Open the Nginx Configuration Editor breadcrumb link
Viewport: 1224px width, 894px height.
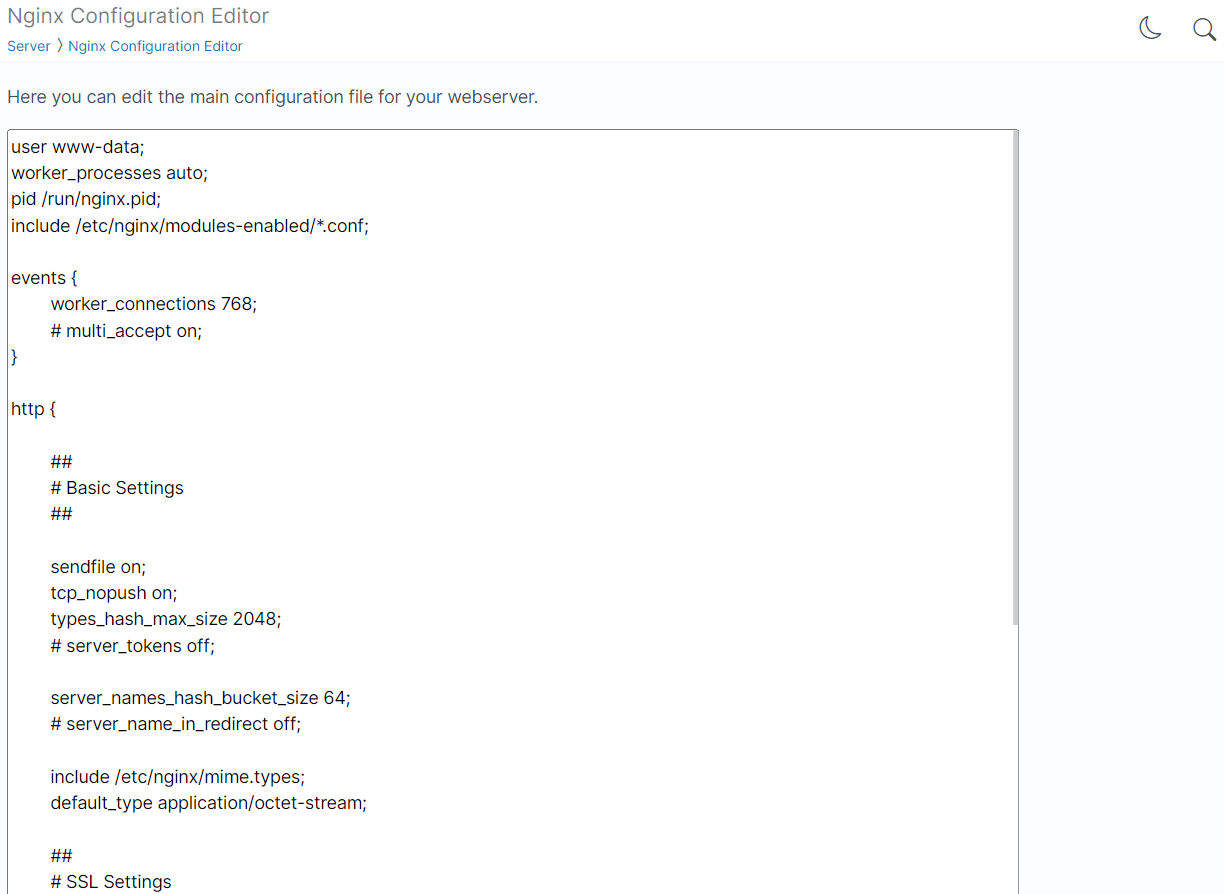[155, 46]
